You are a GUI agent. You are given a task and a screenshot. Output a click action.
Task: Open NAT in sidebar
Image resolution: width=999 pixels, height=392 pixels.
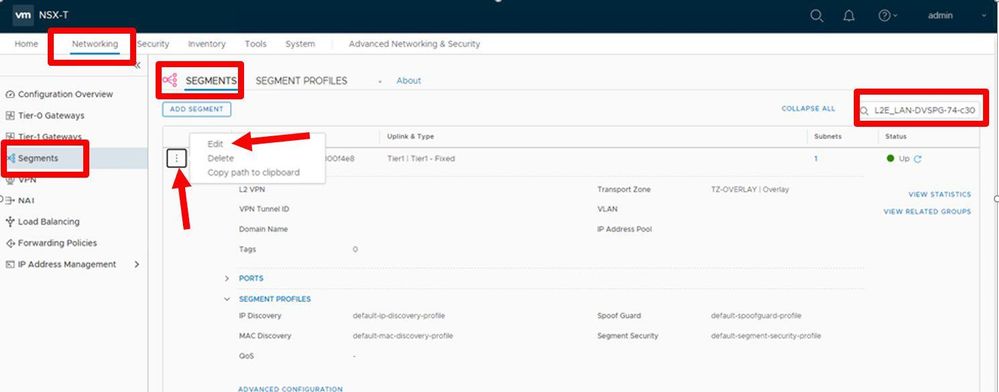(x=26, y=200)
